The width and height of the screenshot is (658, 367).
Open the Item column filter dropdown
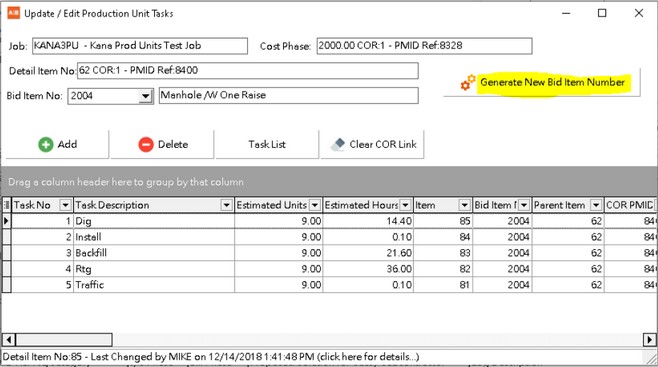465,205
